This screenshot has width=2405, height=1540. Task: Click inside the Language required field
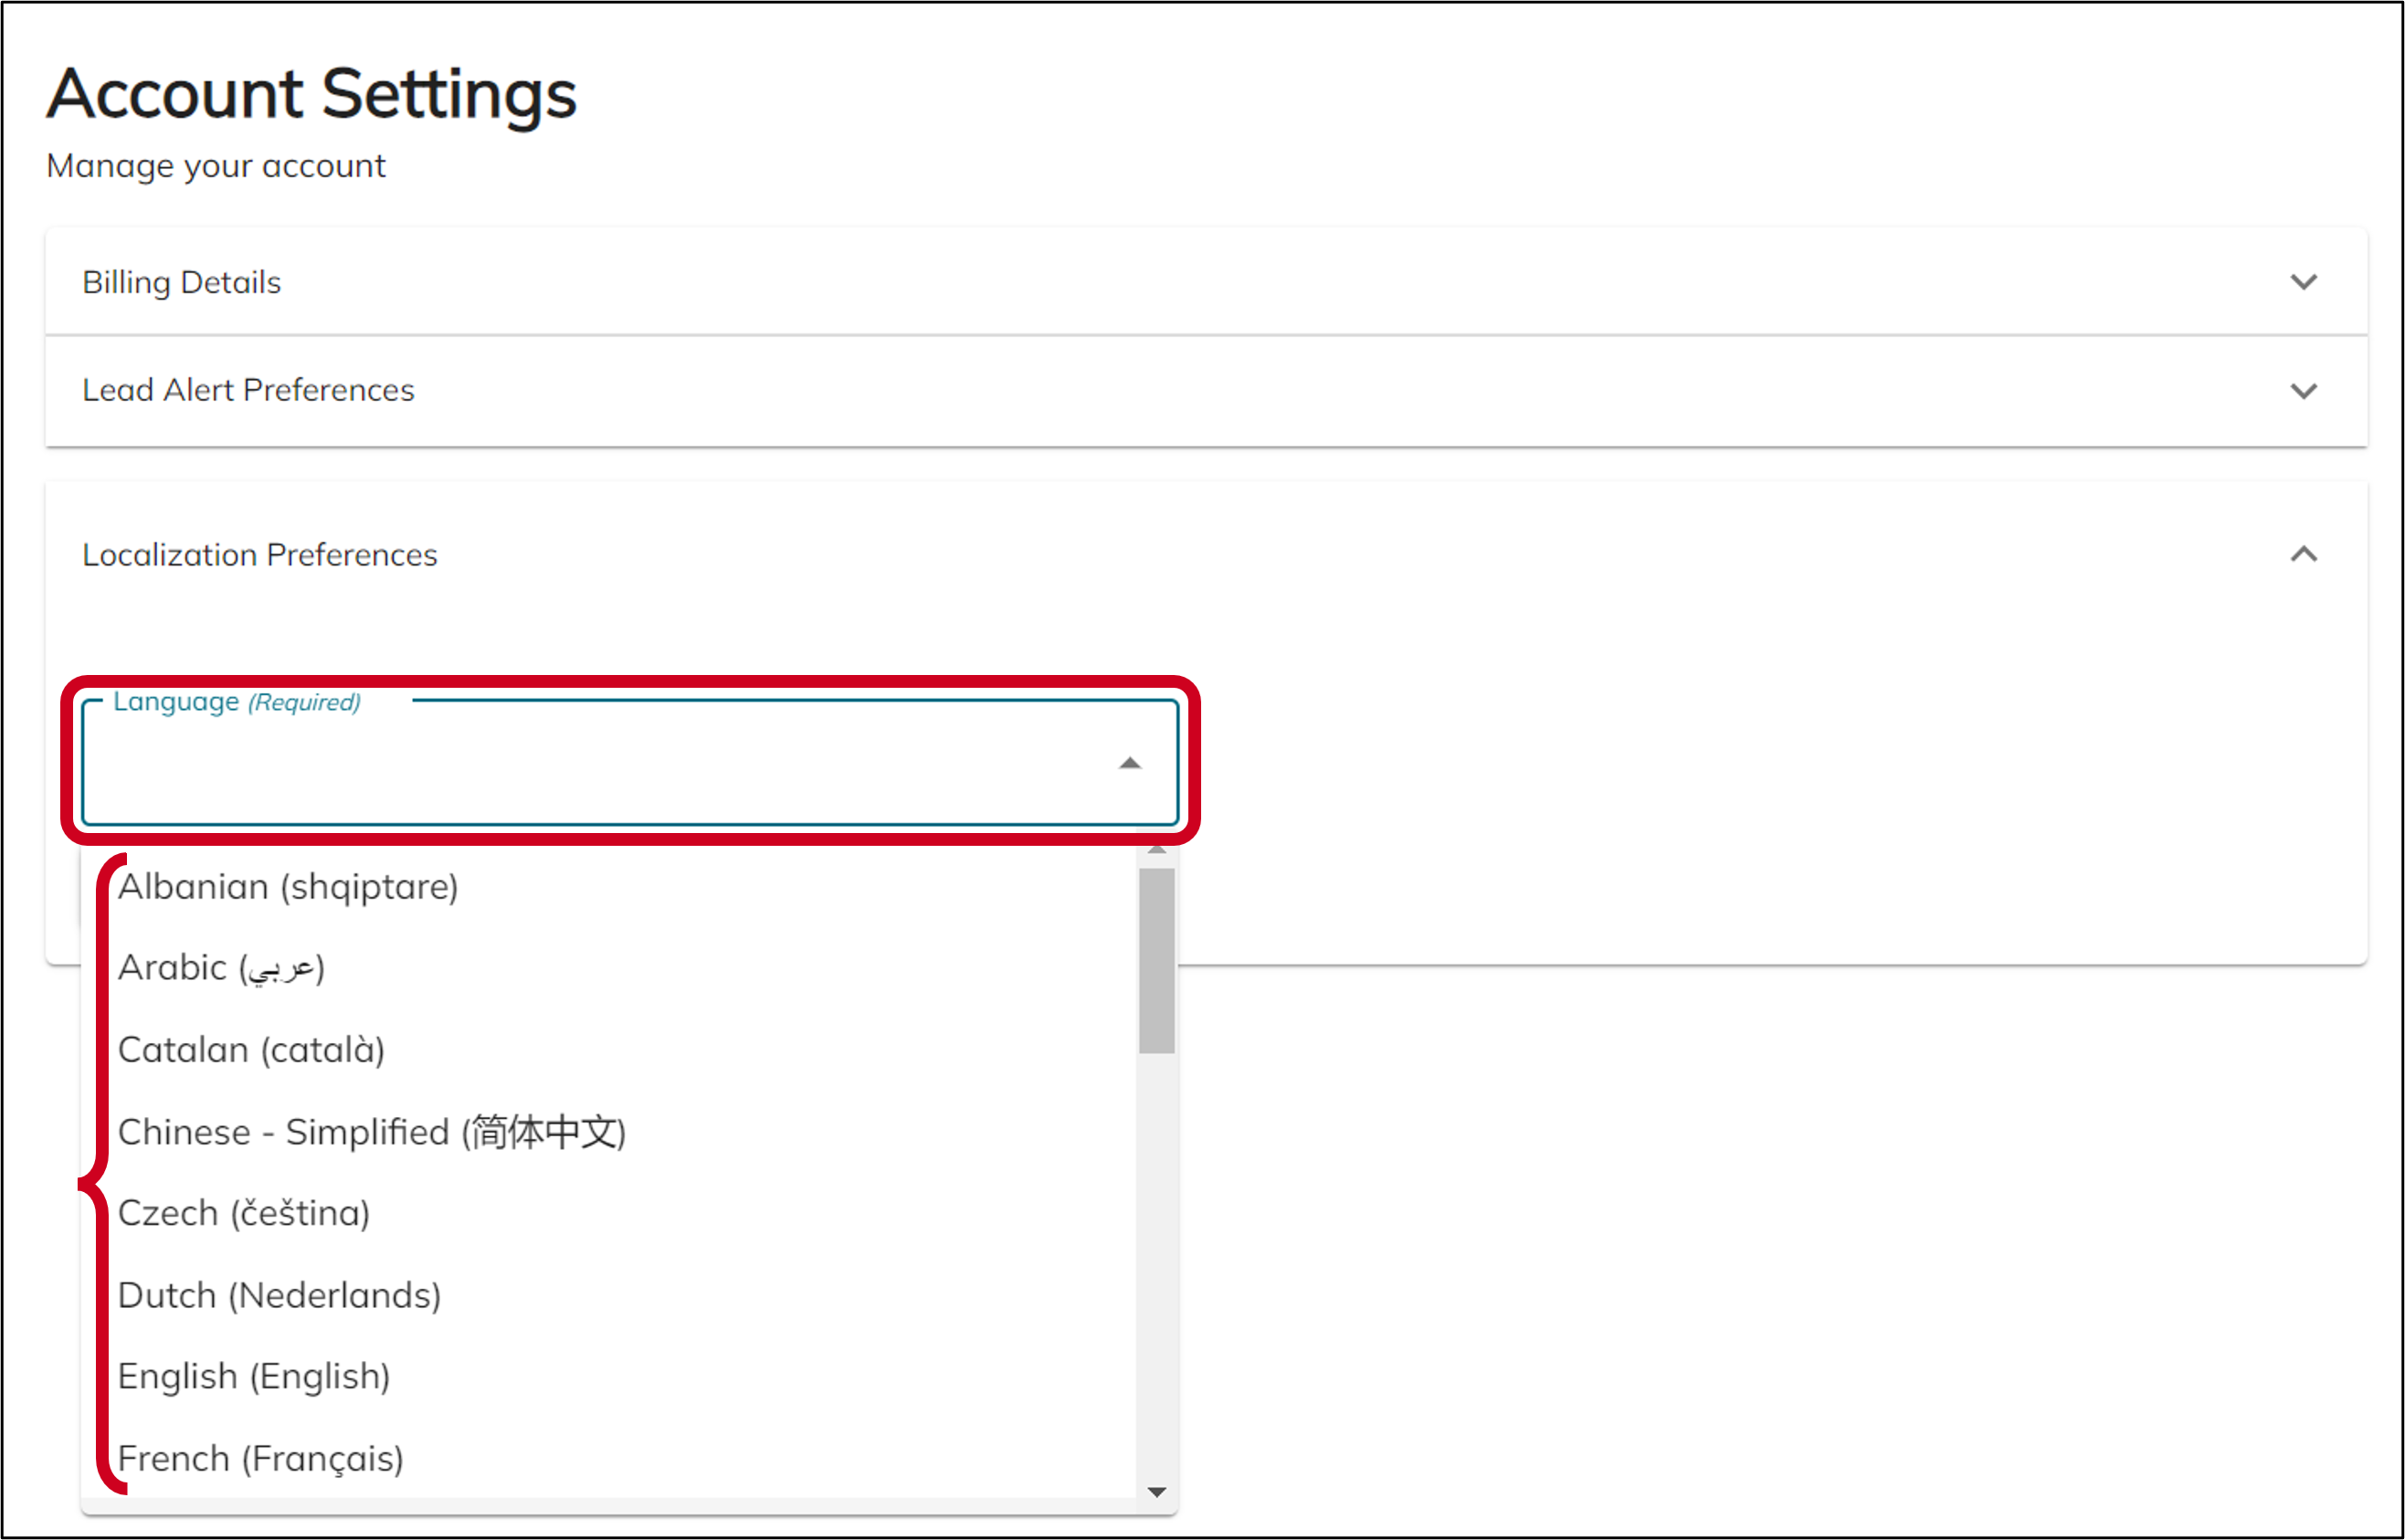click(x=600, y=764)
